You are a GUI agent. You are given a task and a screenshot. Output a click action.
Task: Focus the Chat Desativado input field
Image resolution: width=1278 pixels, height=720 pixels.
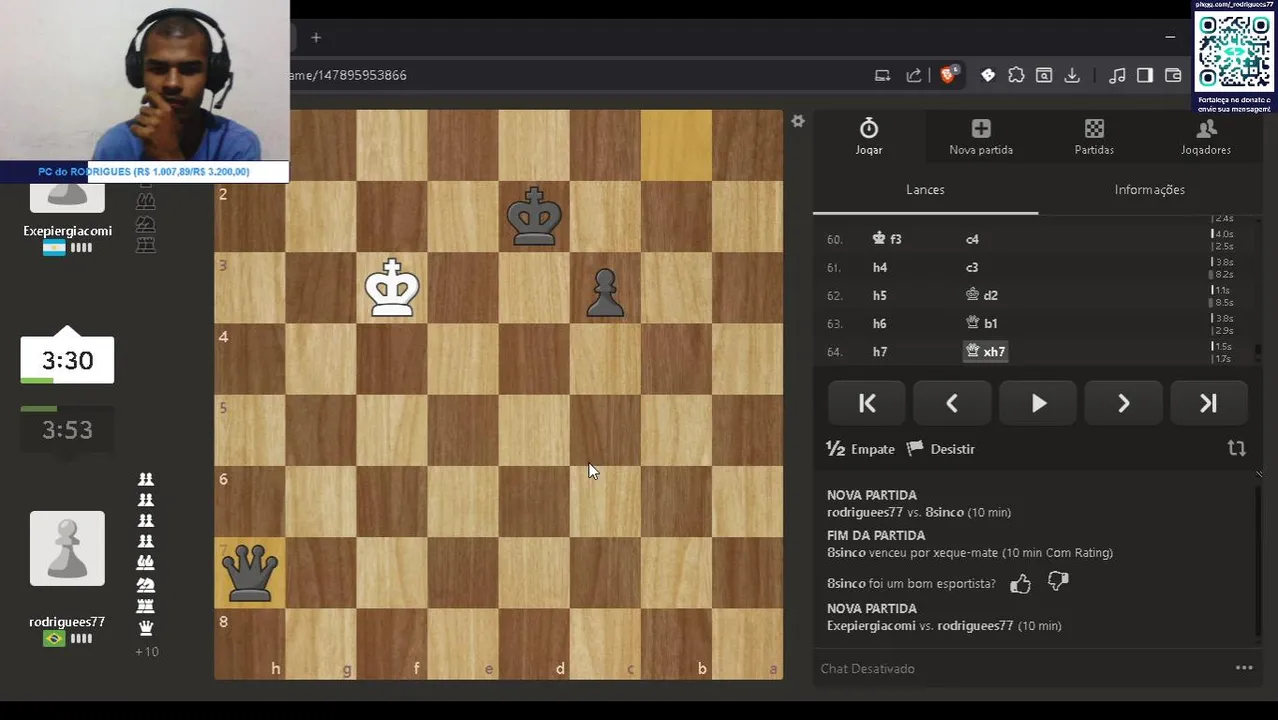tap(1020, 668)
